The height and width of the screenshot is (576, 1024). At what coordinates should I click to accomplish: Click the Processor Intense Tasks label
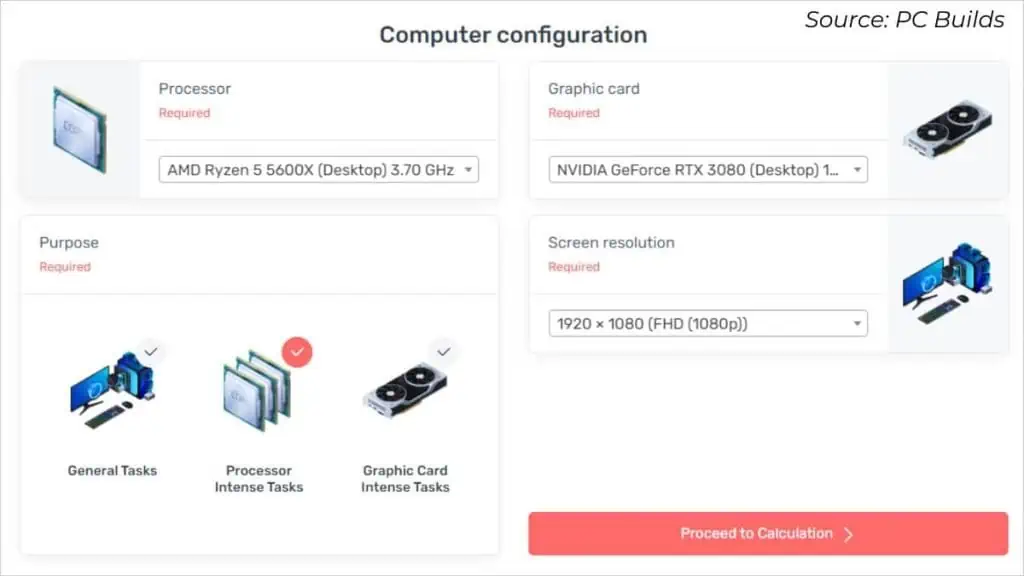259,479
